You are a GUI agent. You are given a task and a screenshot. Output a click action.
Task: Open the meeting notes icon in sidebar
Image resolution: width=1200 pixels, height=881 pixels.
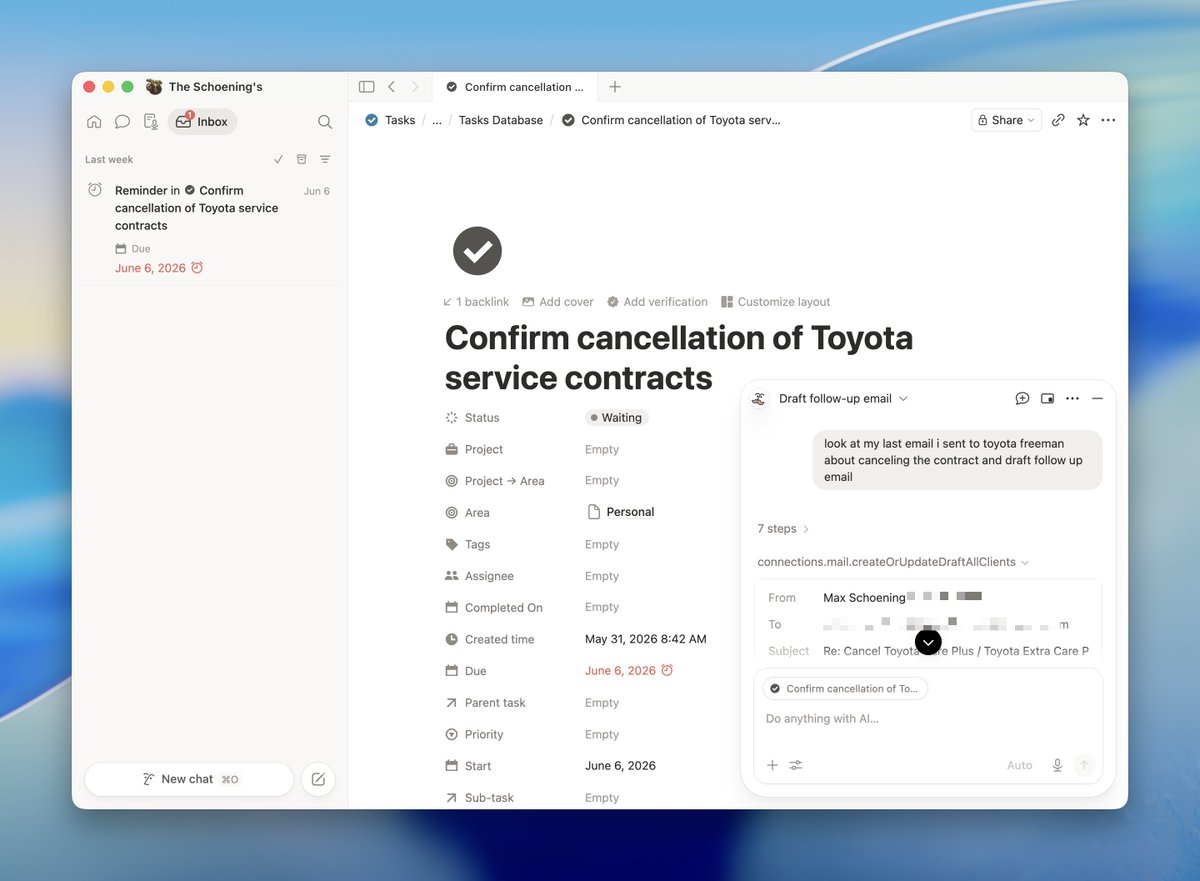pyautogui.click(x=151, y=122)
